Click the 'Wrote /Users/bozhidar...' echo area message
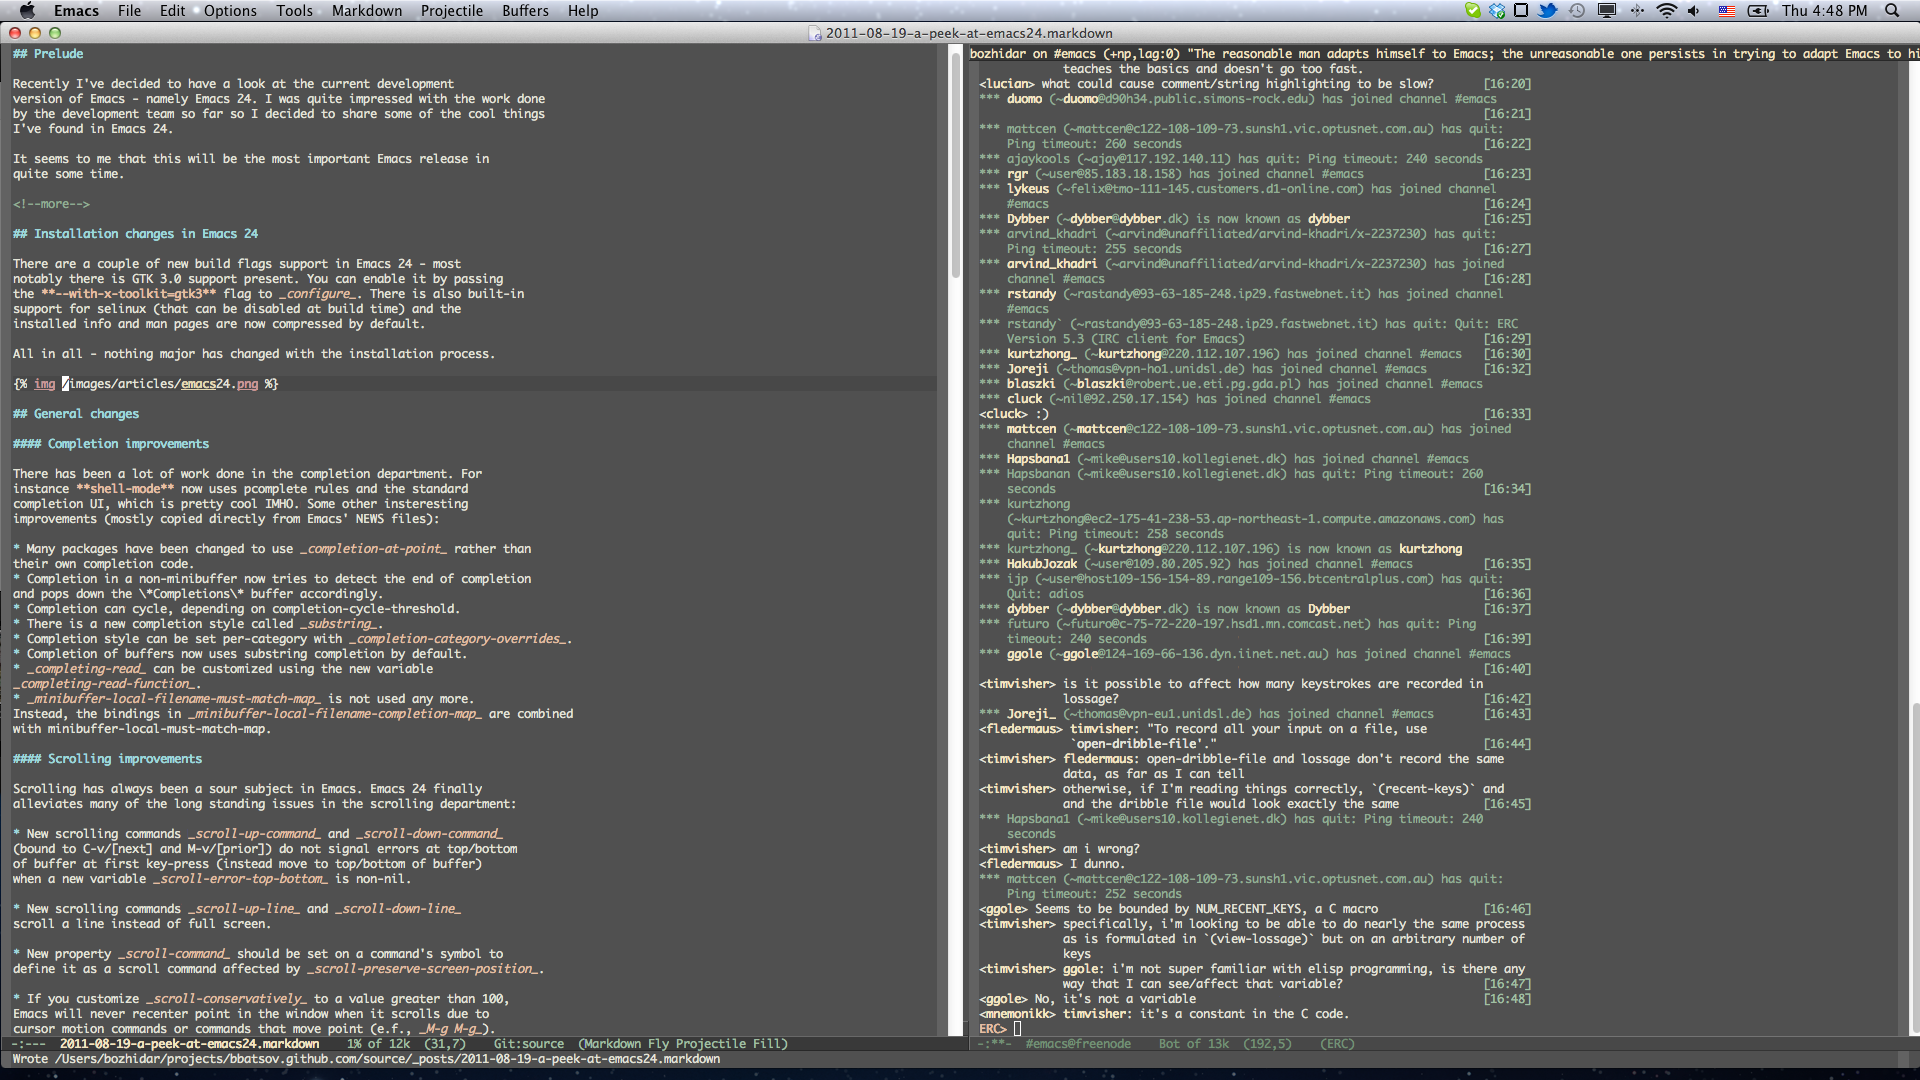The width and height of the screenshot is (1920, 1080). click(x=366, y=1059)
